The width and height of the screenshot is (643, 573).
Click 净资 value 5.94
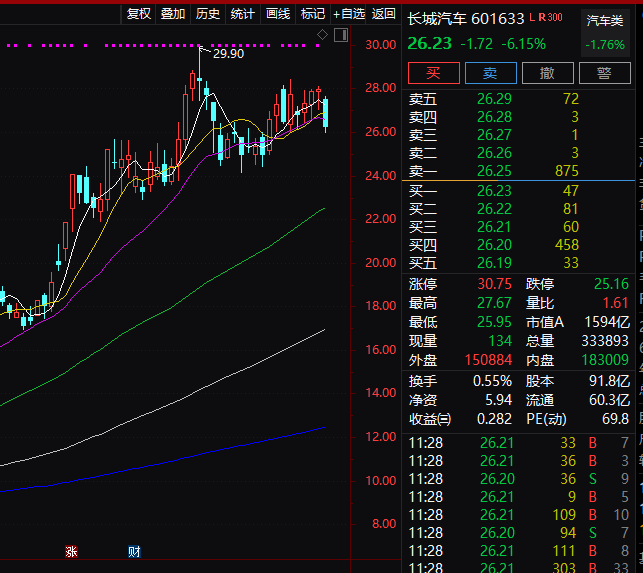pyautogui.click(x=498, y=400)
